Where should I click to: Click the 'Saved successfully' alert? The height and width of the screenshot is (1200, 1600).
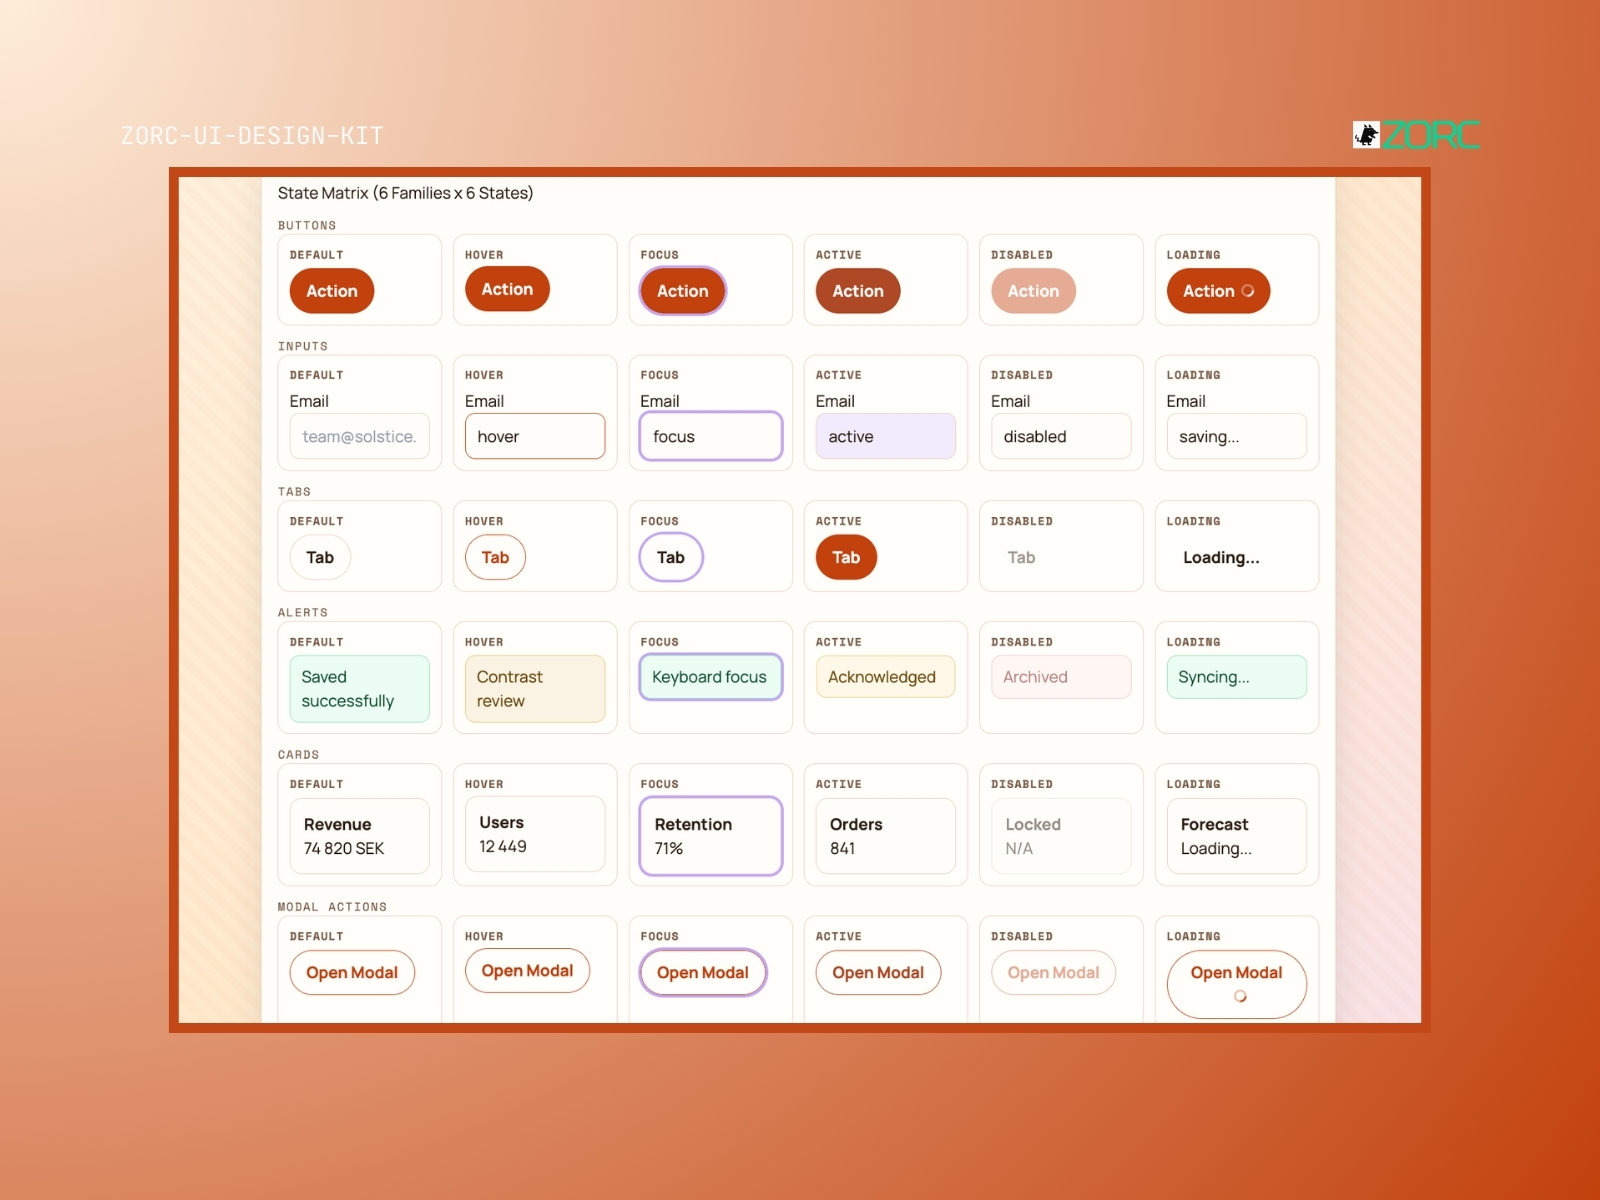point(360,689)
